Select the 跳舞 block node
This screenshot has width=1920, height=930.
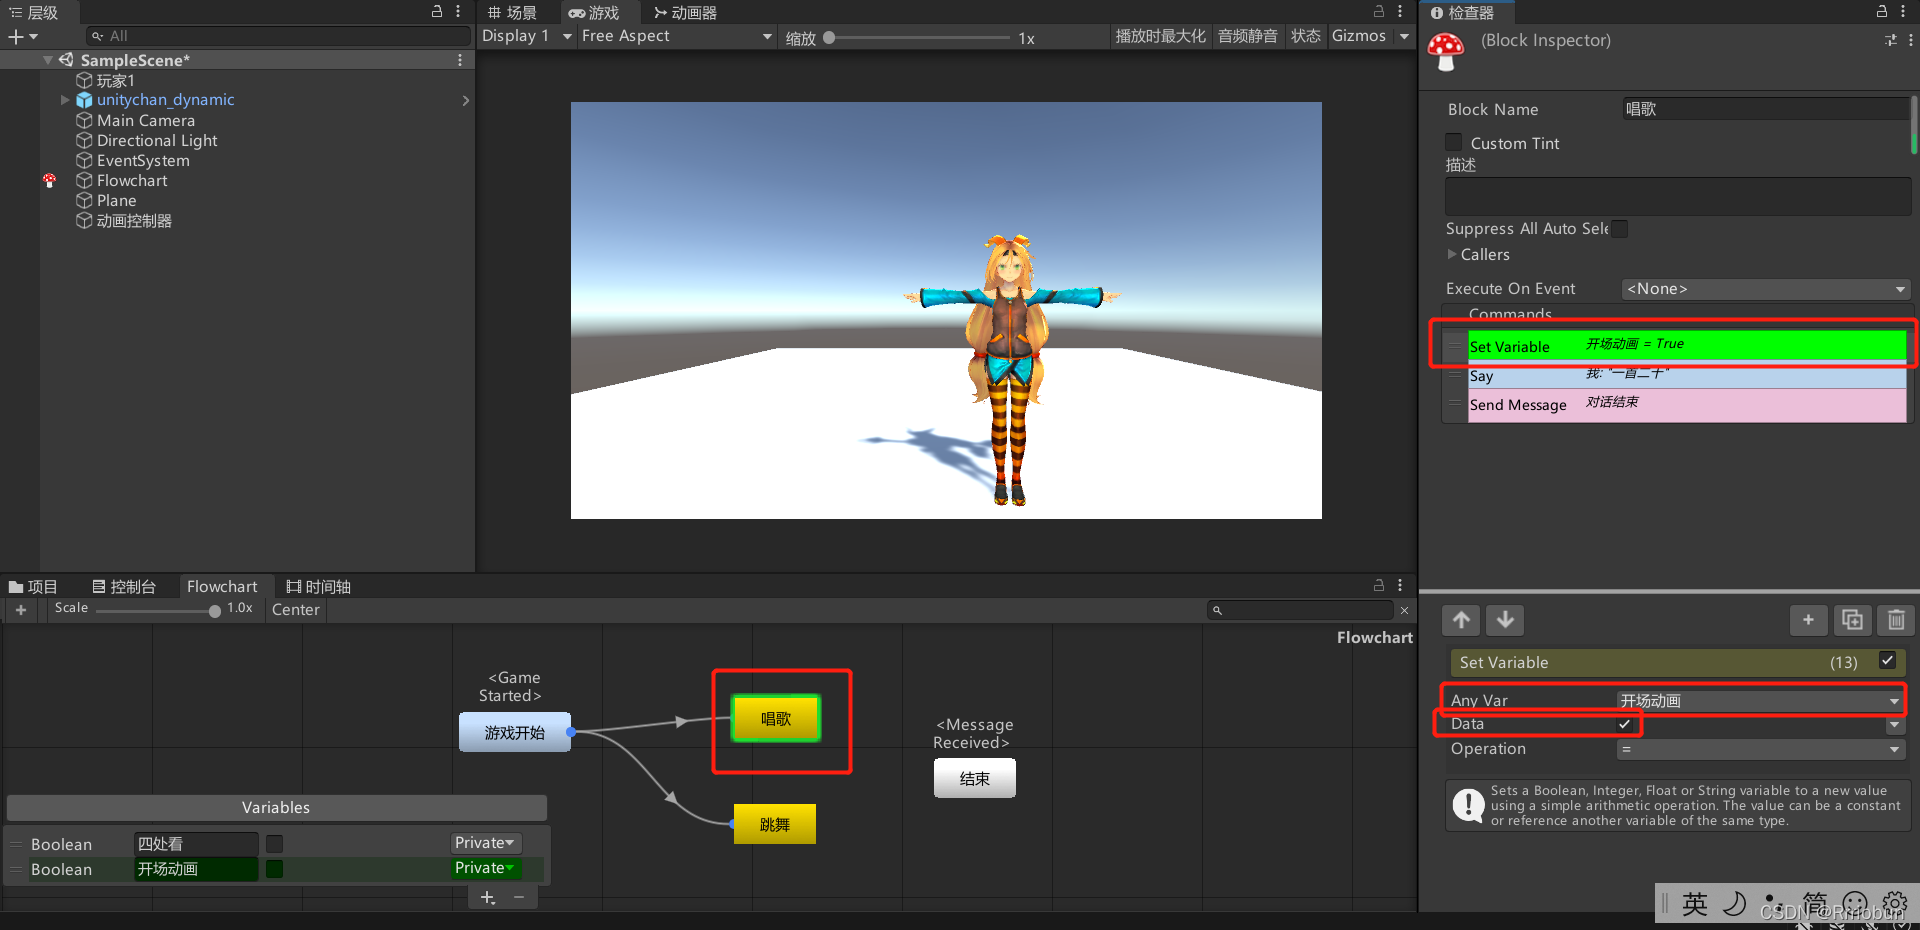point(775,824)
